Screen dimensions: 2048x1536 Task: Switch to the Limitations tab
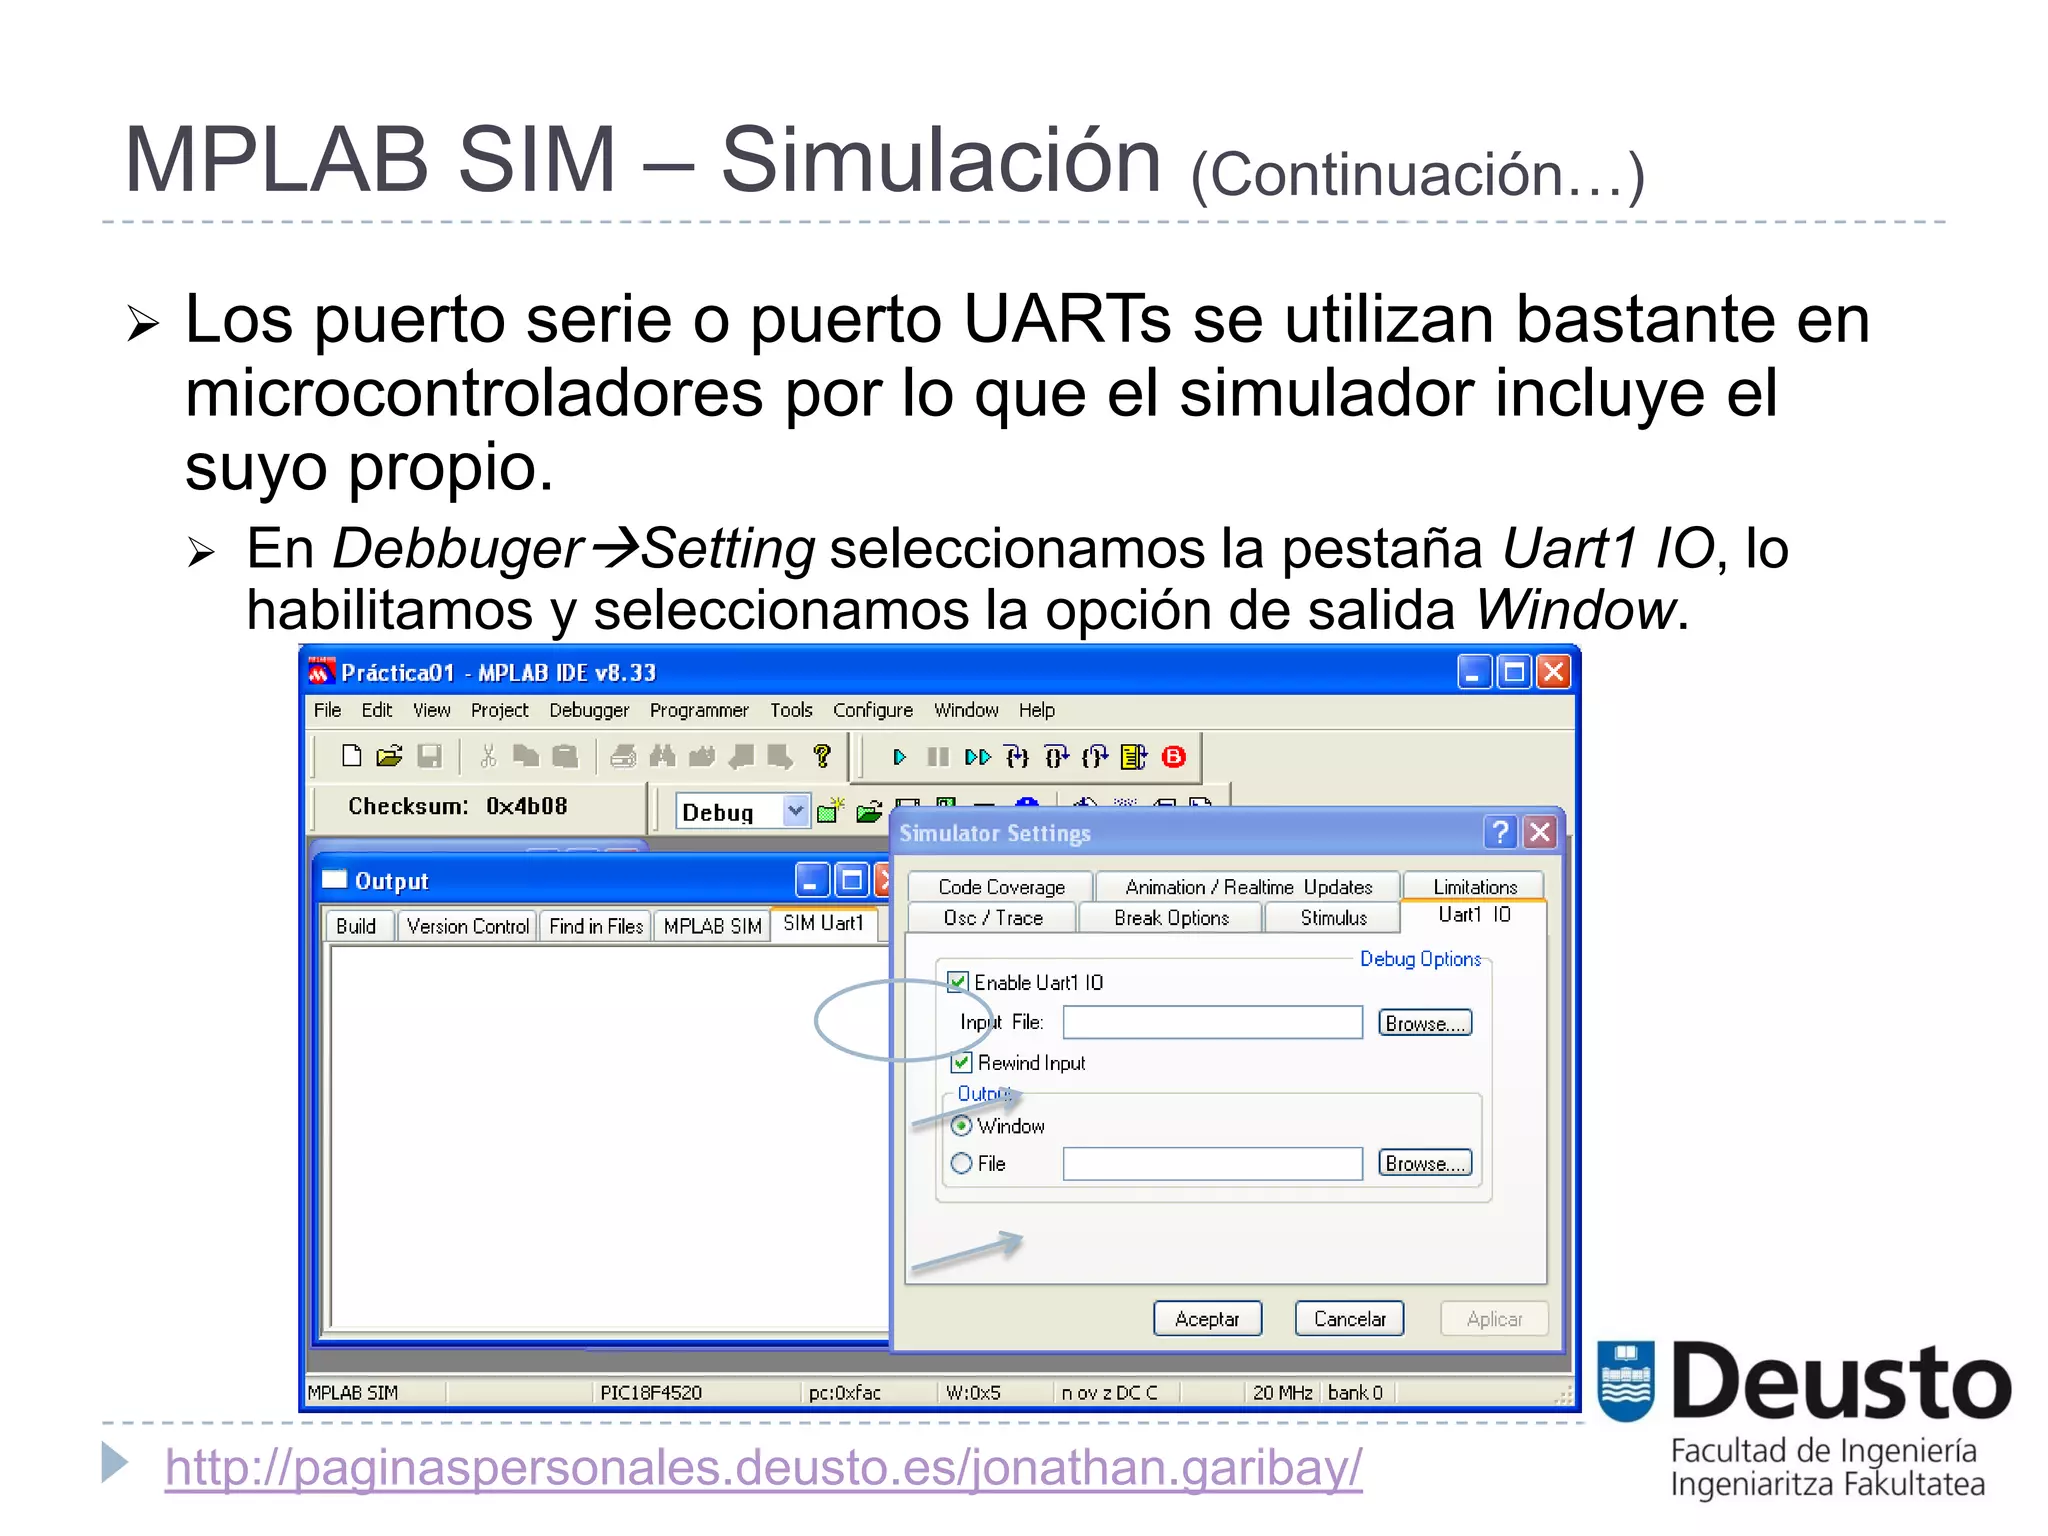1474,887
